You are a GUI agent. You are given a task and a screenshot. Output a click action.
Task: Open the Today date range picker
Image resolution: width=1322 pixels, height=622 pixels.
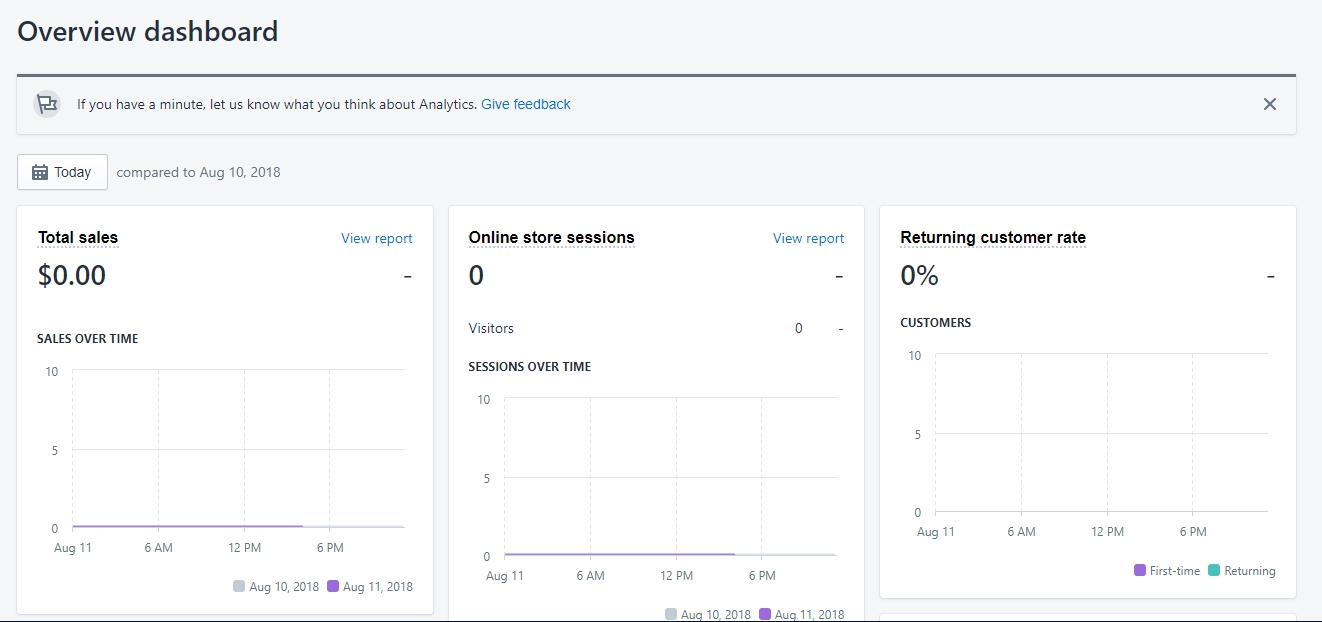tap(62, 172)
